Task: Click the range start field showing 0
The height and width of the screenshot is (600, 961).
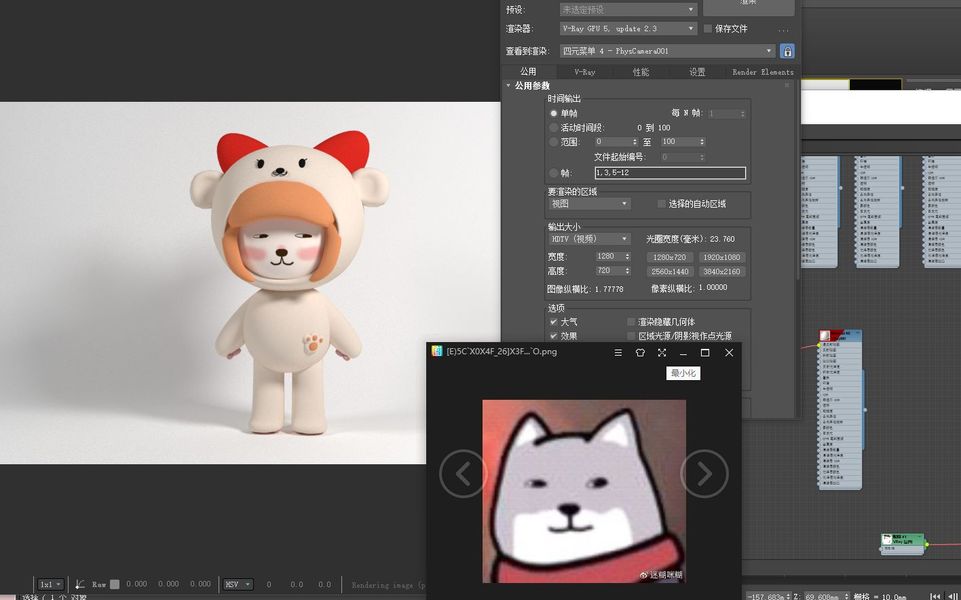Action: [615, 142]
